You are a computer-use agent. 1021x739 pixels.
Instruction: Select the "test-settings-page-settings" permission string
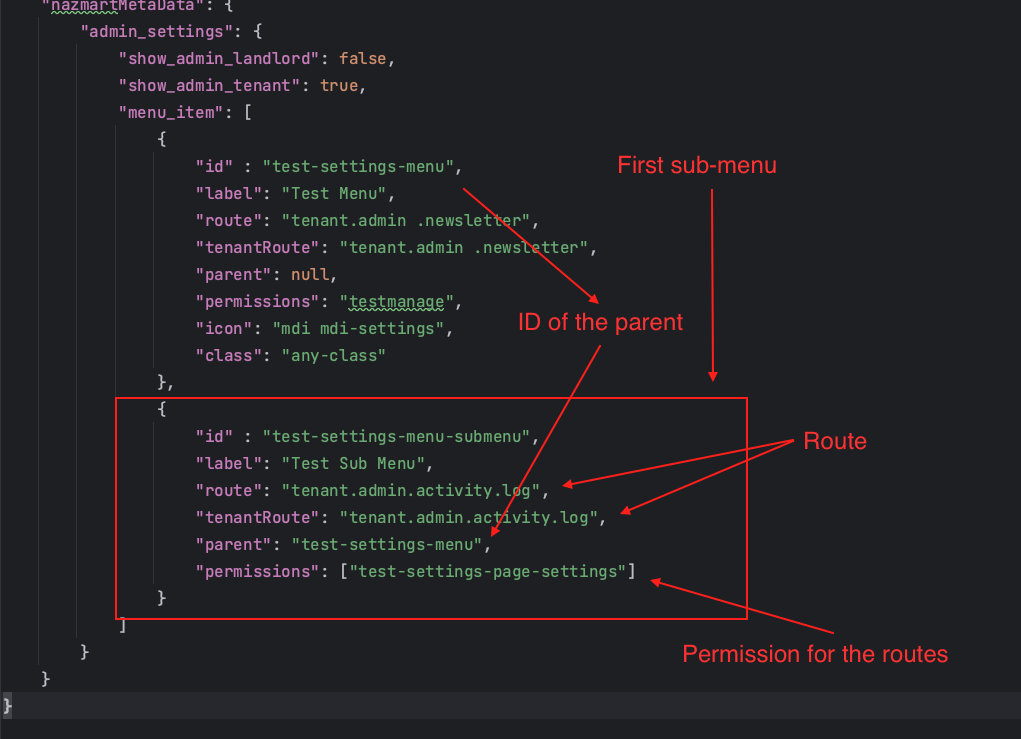click(x=487, y=572)
